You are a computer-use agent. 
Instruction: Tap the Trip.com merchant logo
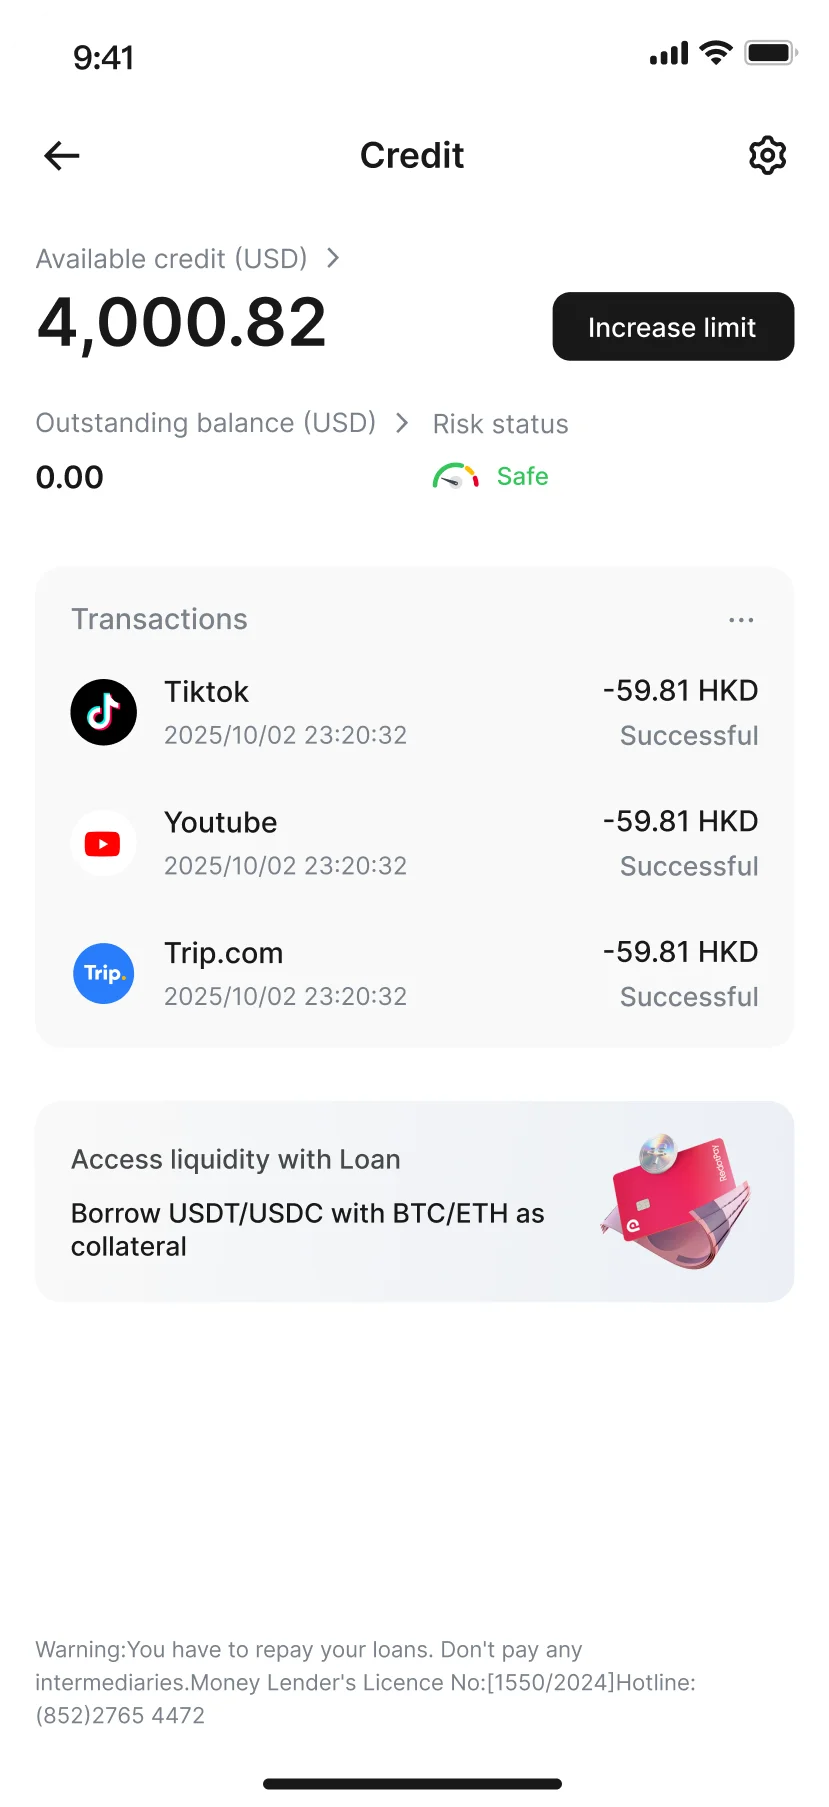(x=104, y=973)
